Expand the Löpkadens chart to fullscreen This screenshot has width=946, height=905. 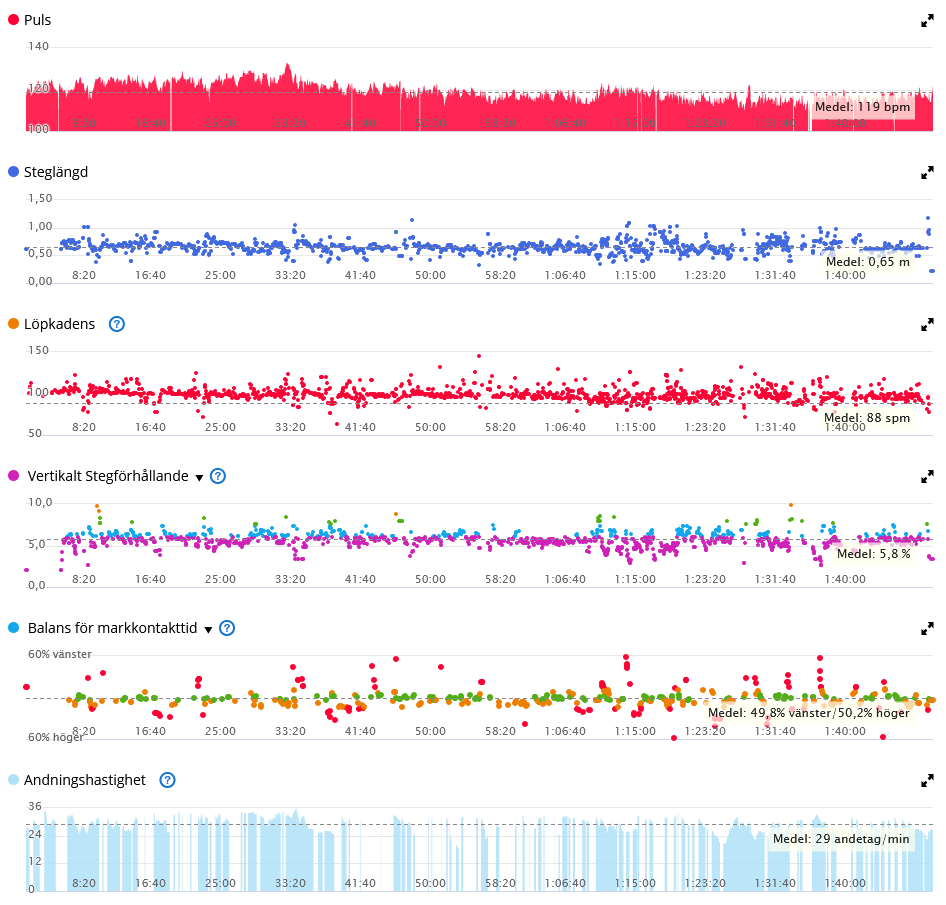click(927, 326)
